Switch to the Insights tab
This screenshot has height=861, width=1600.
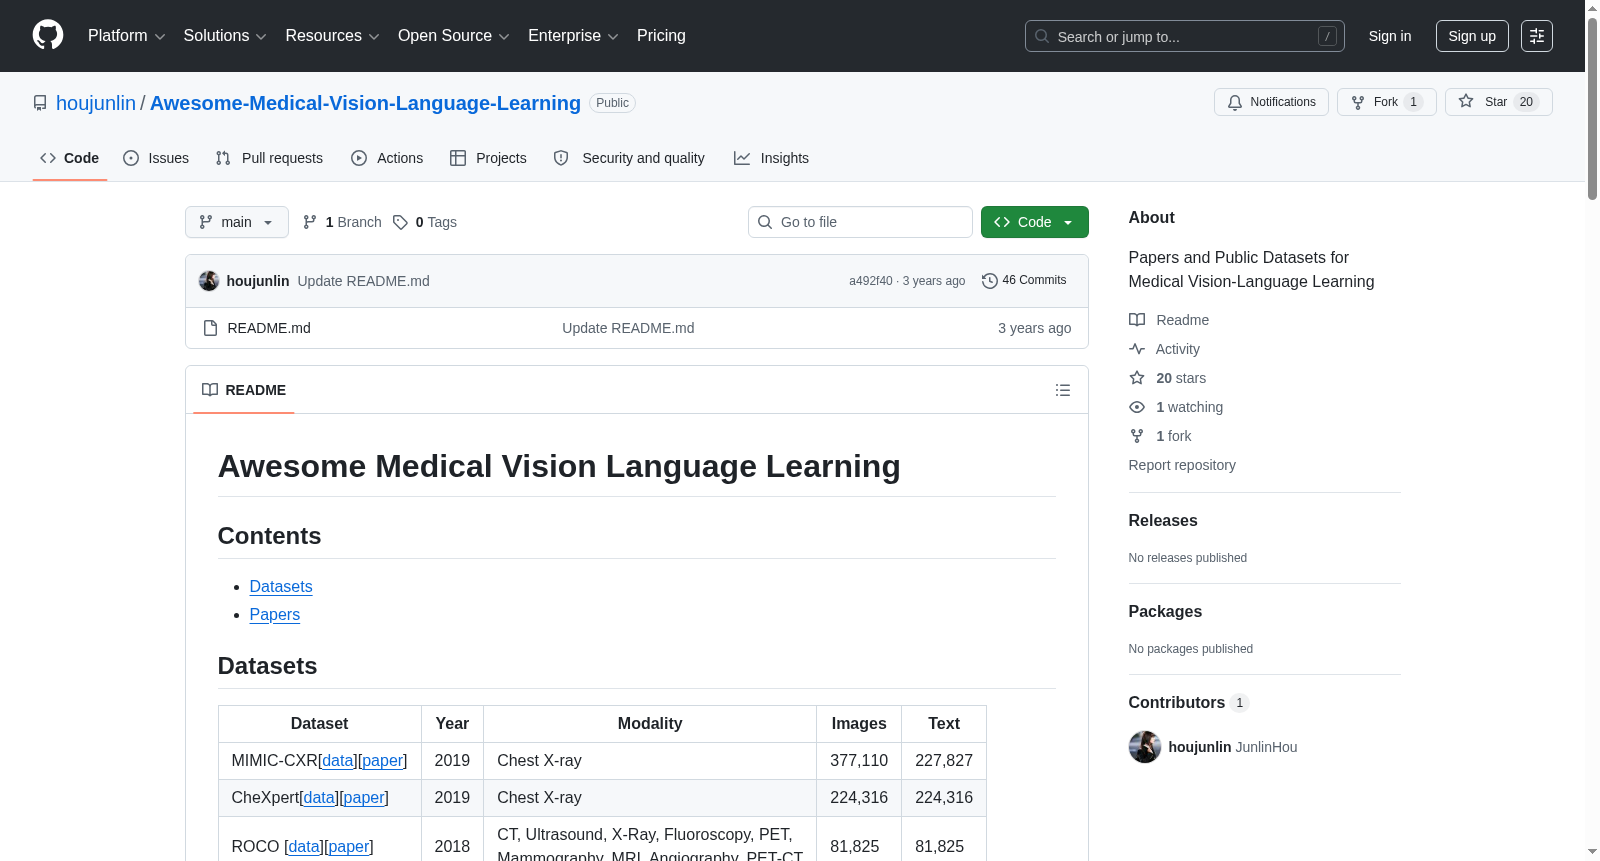(771, 158)
